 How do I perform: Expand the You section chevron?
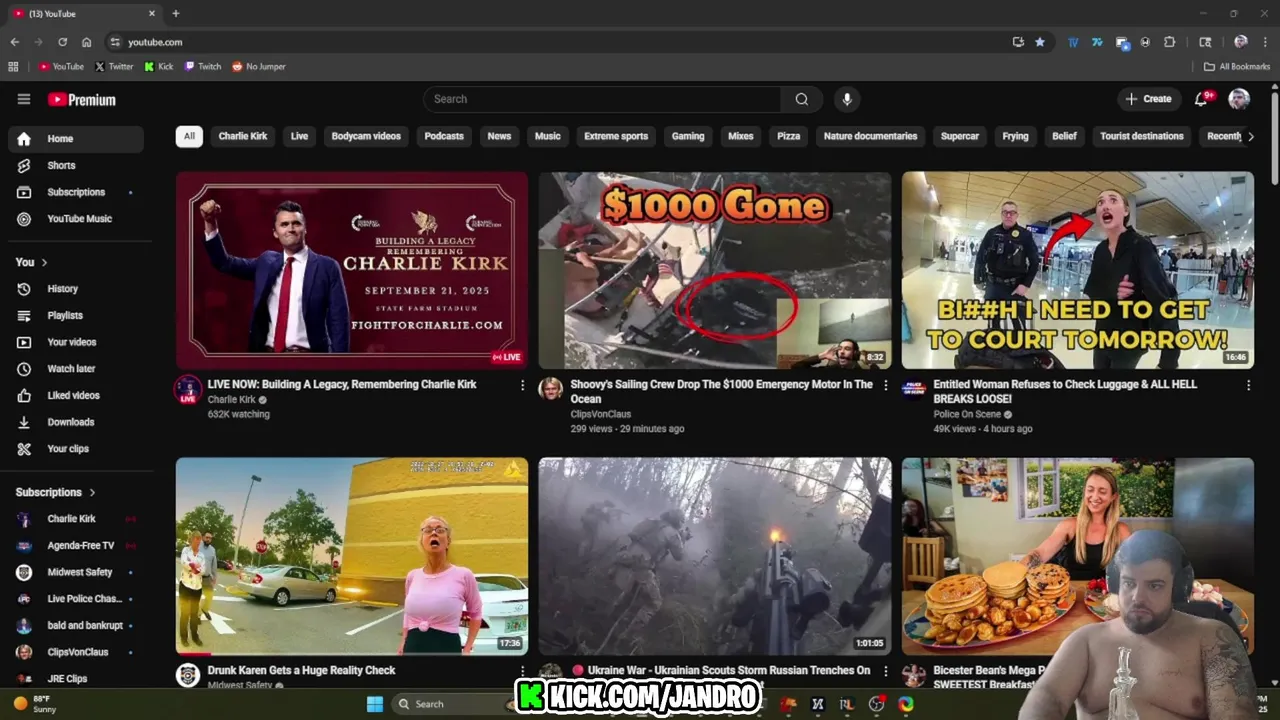click(x=44, y=262)
